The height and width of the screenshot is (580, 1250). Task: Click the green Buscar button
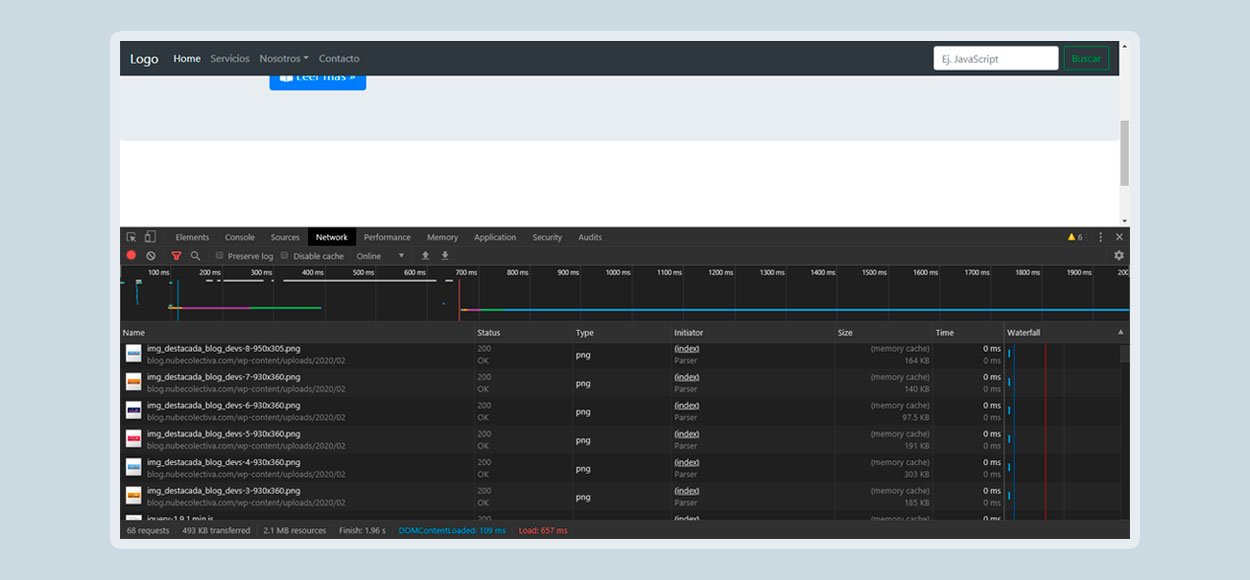tap(1086, 59)
